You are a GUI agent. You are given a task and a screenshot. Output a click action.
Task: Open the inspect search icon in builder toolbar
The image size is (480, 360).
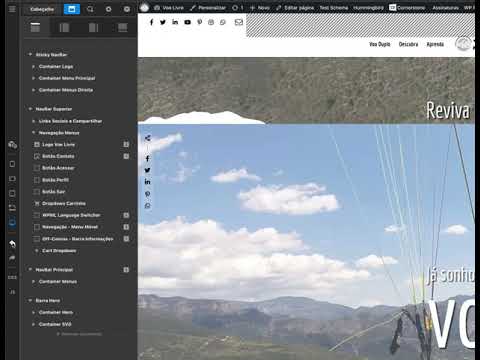[90, 9]
